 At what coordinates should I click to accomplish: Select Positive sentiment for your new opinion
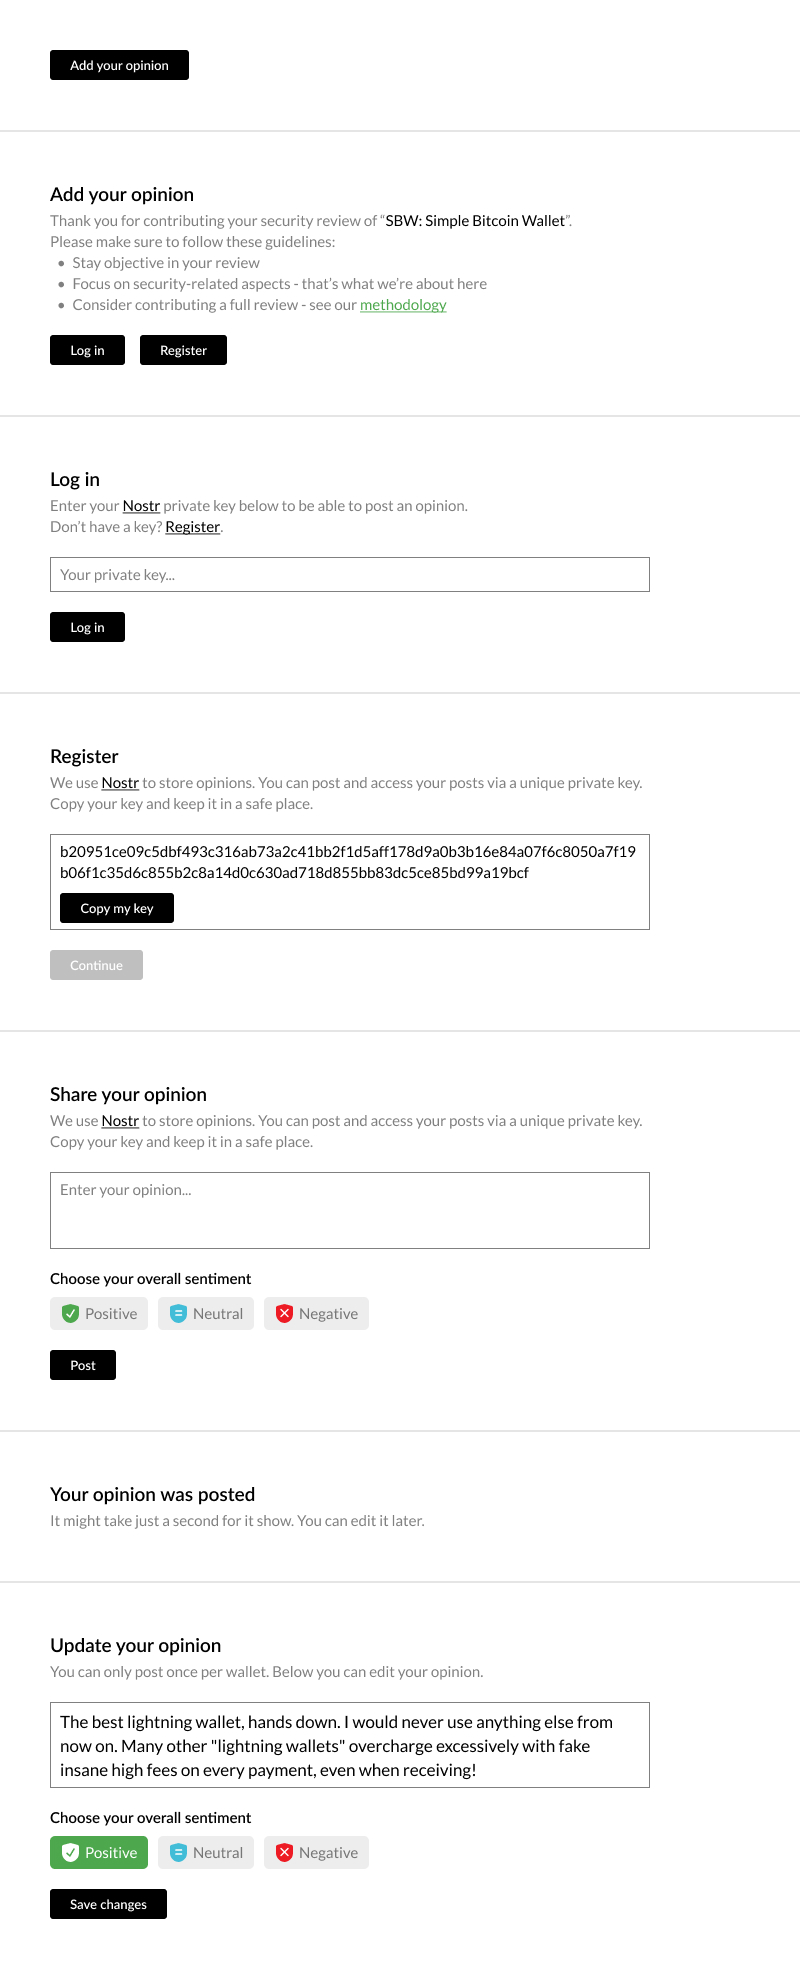click(98, 1313)
